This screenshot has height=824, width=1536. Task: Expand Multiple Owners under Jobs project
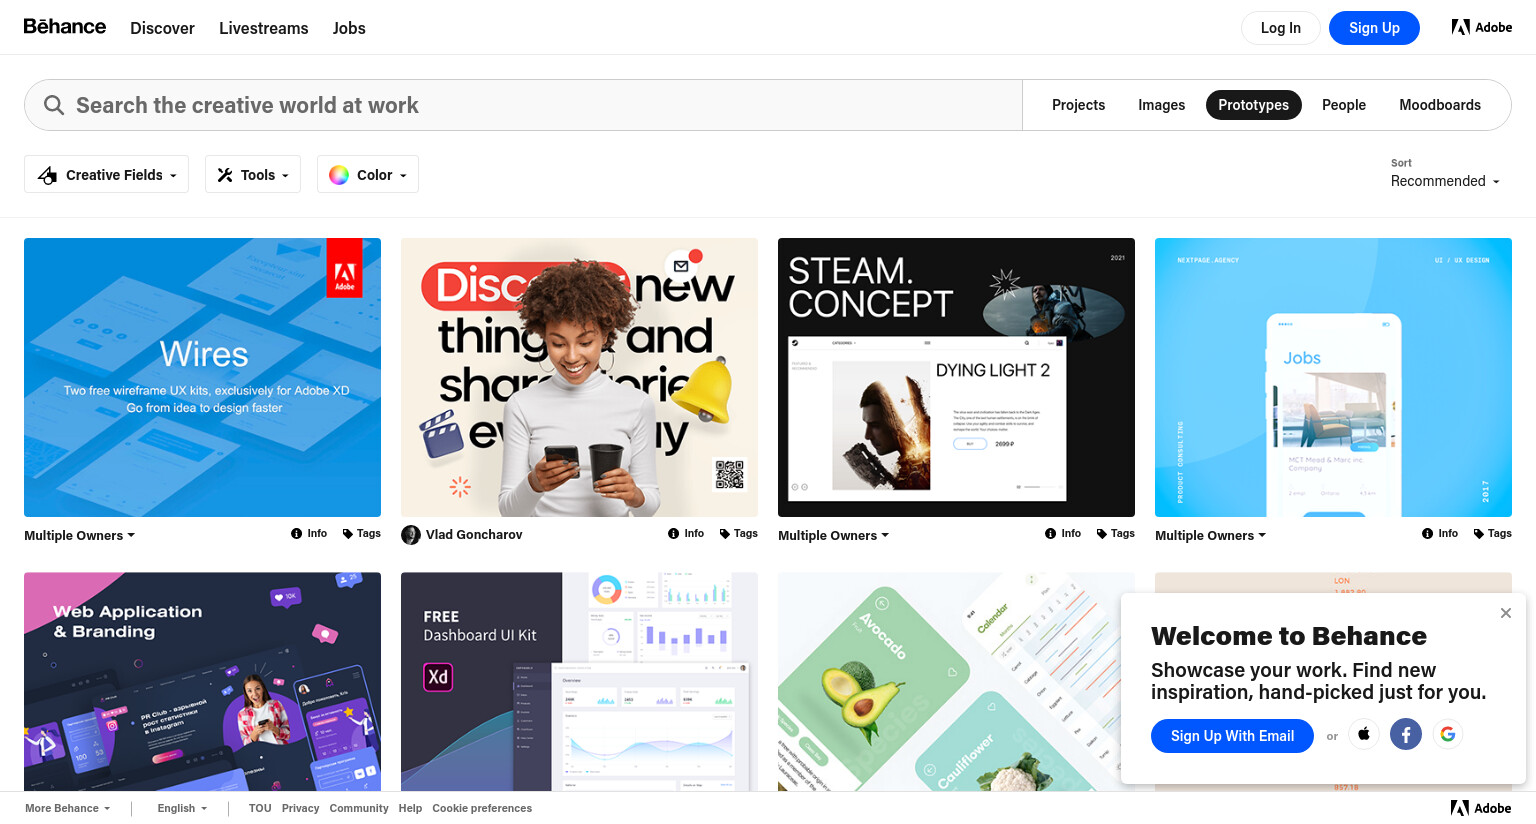tap(1211, 536)
